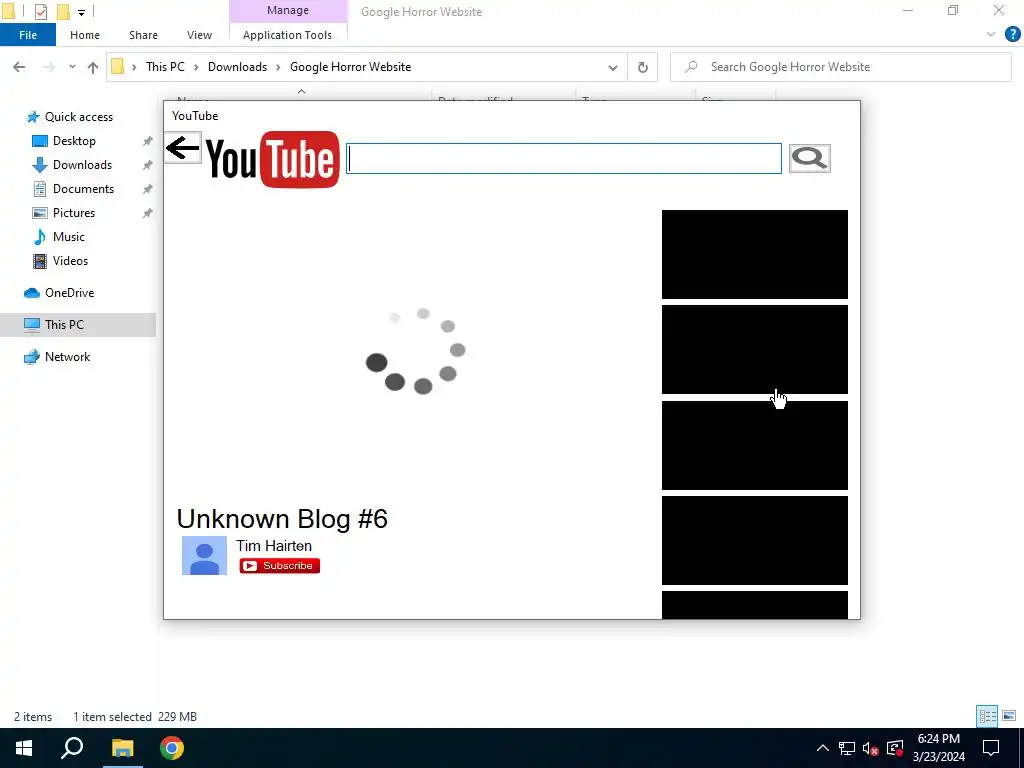Open Videos in the navigation pane
Viewport: 1024px width, 768px height.
pos(70,261)
